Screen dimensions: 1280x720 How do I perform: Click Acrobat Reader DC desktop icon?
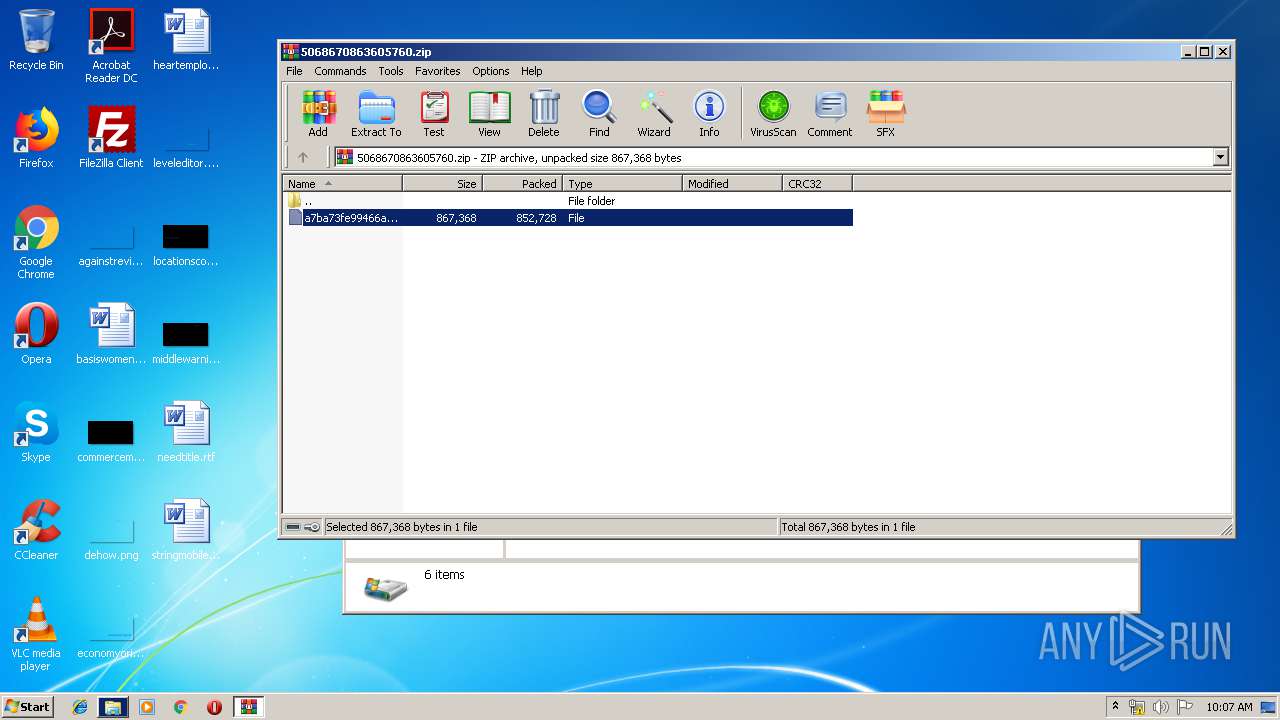coord(111,46)
